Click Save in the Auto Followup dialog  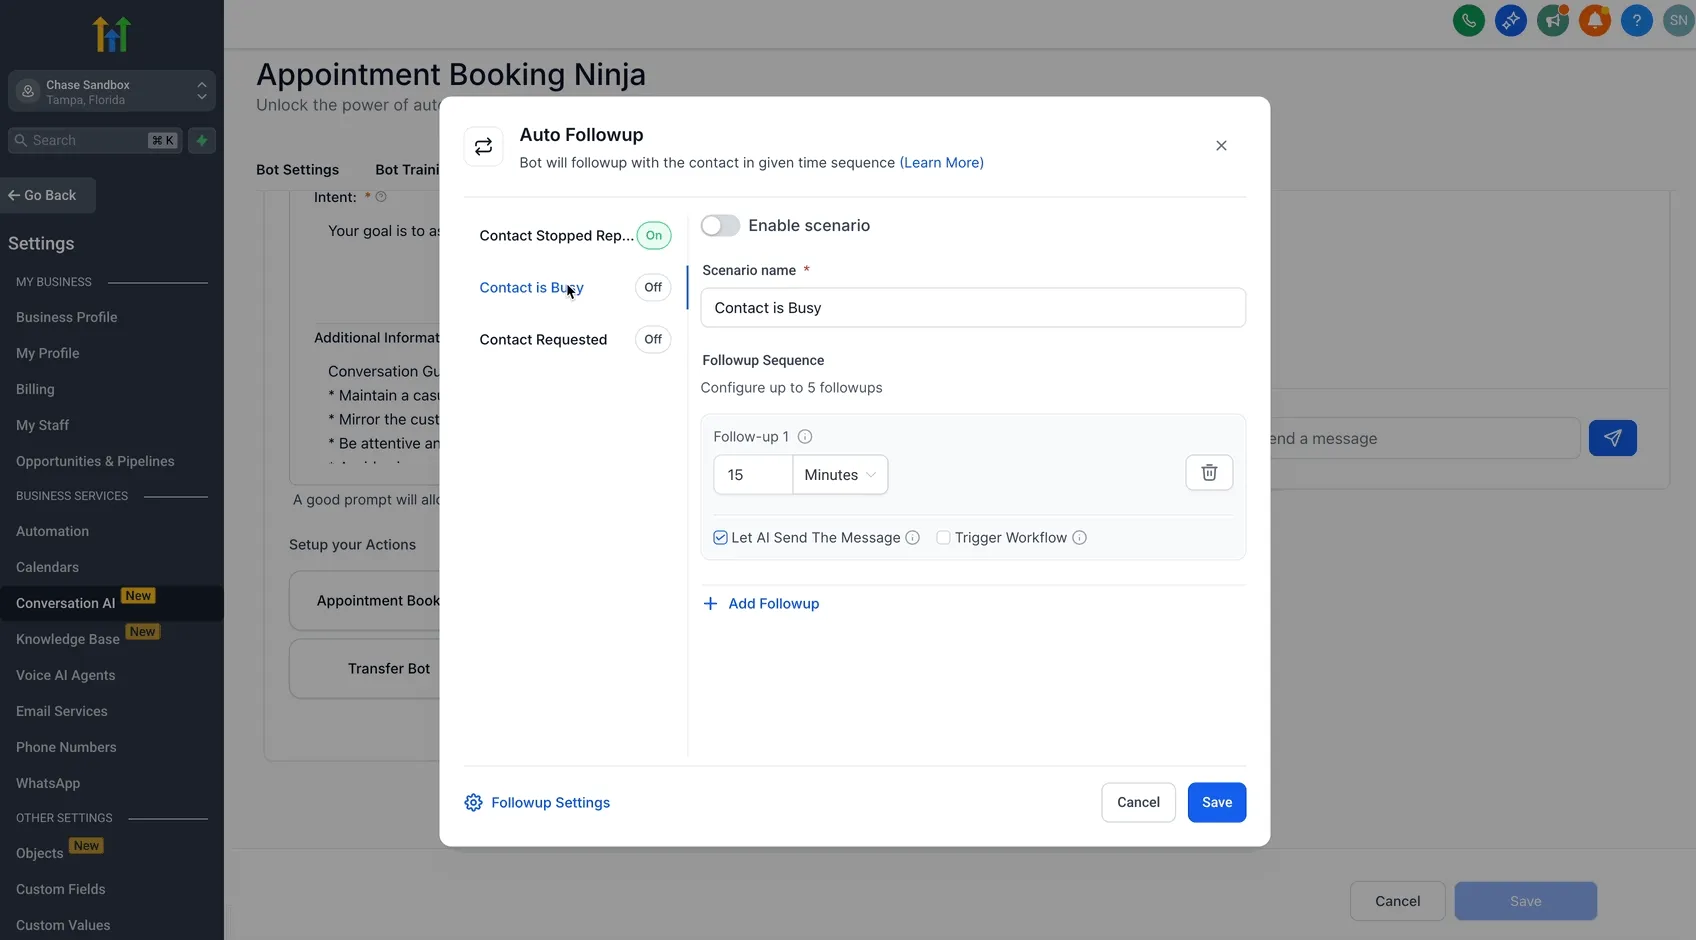(1216, 803)
